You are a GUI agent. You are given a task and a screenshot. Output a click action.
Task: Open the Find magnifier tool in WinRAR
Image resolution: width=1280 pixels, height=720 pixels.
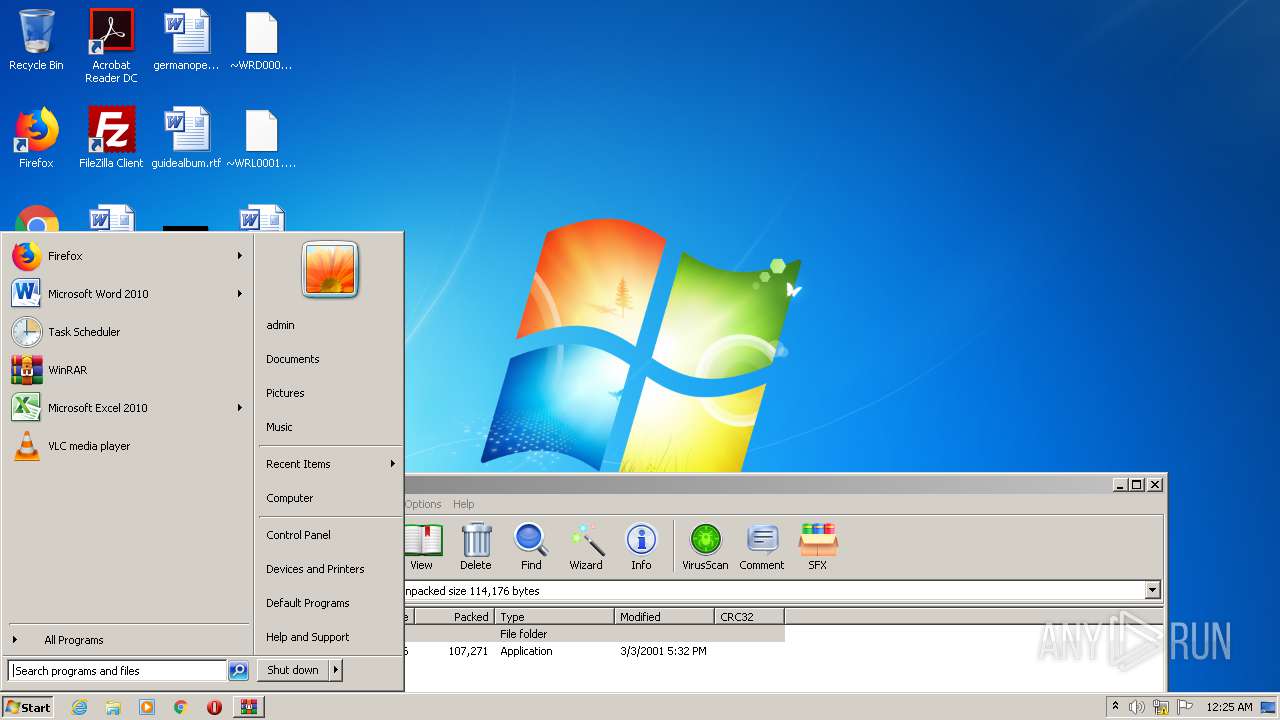(531, 547)
